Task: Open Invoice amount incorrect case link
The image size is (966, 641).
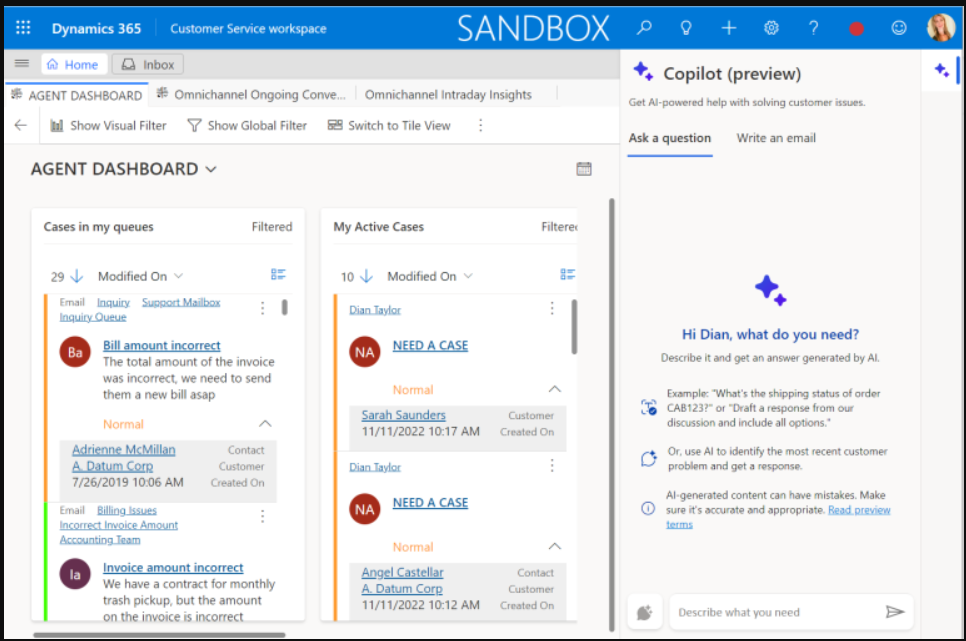Action: pyautogui.click(x=173, y=567)
